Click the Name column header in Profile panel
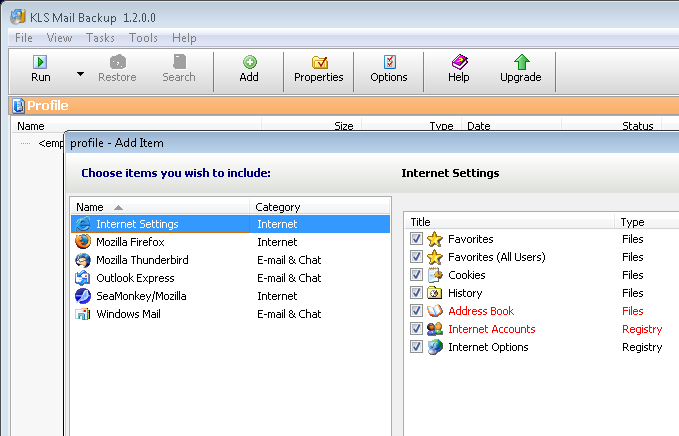 pyautogui.click(x=137, y=126)
